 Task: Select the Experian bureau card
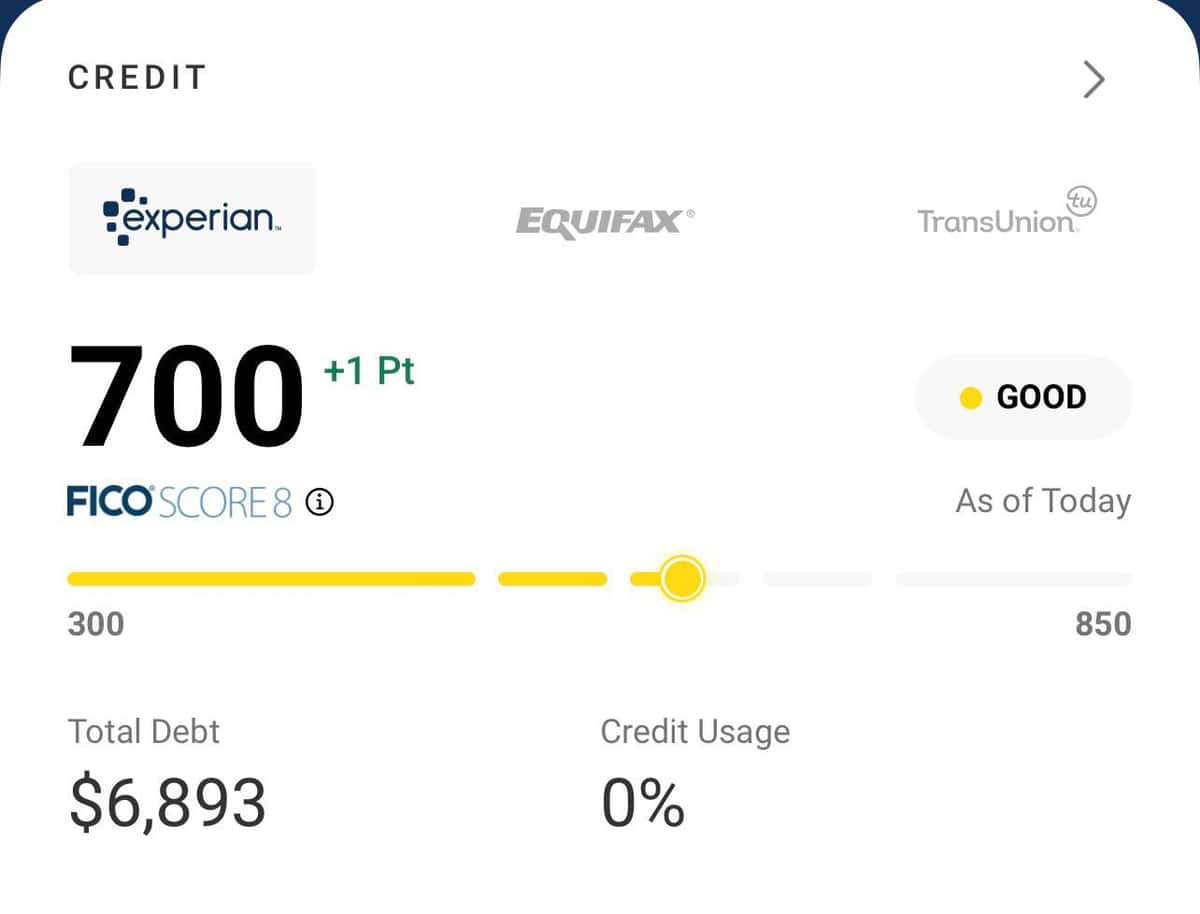pos(190,218)
